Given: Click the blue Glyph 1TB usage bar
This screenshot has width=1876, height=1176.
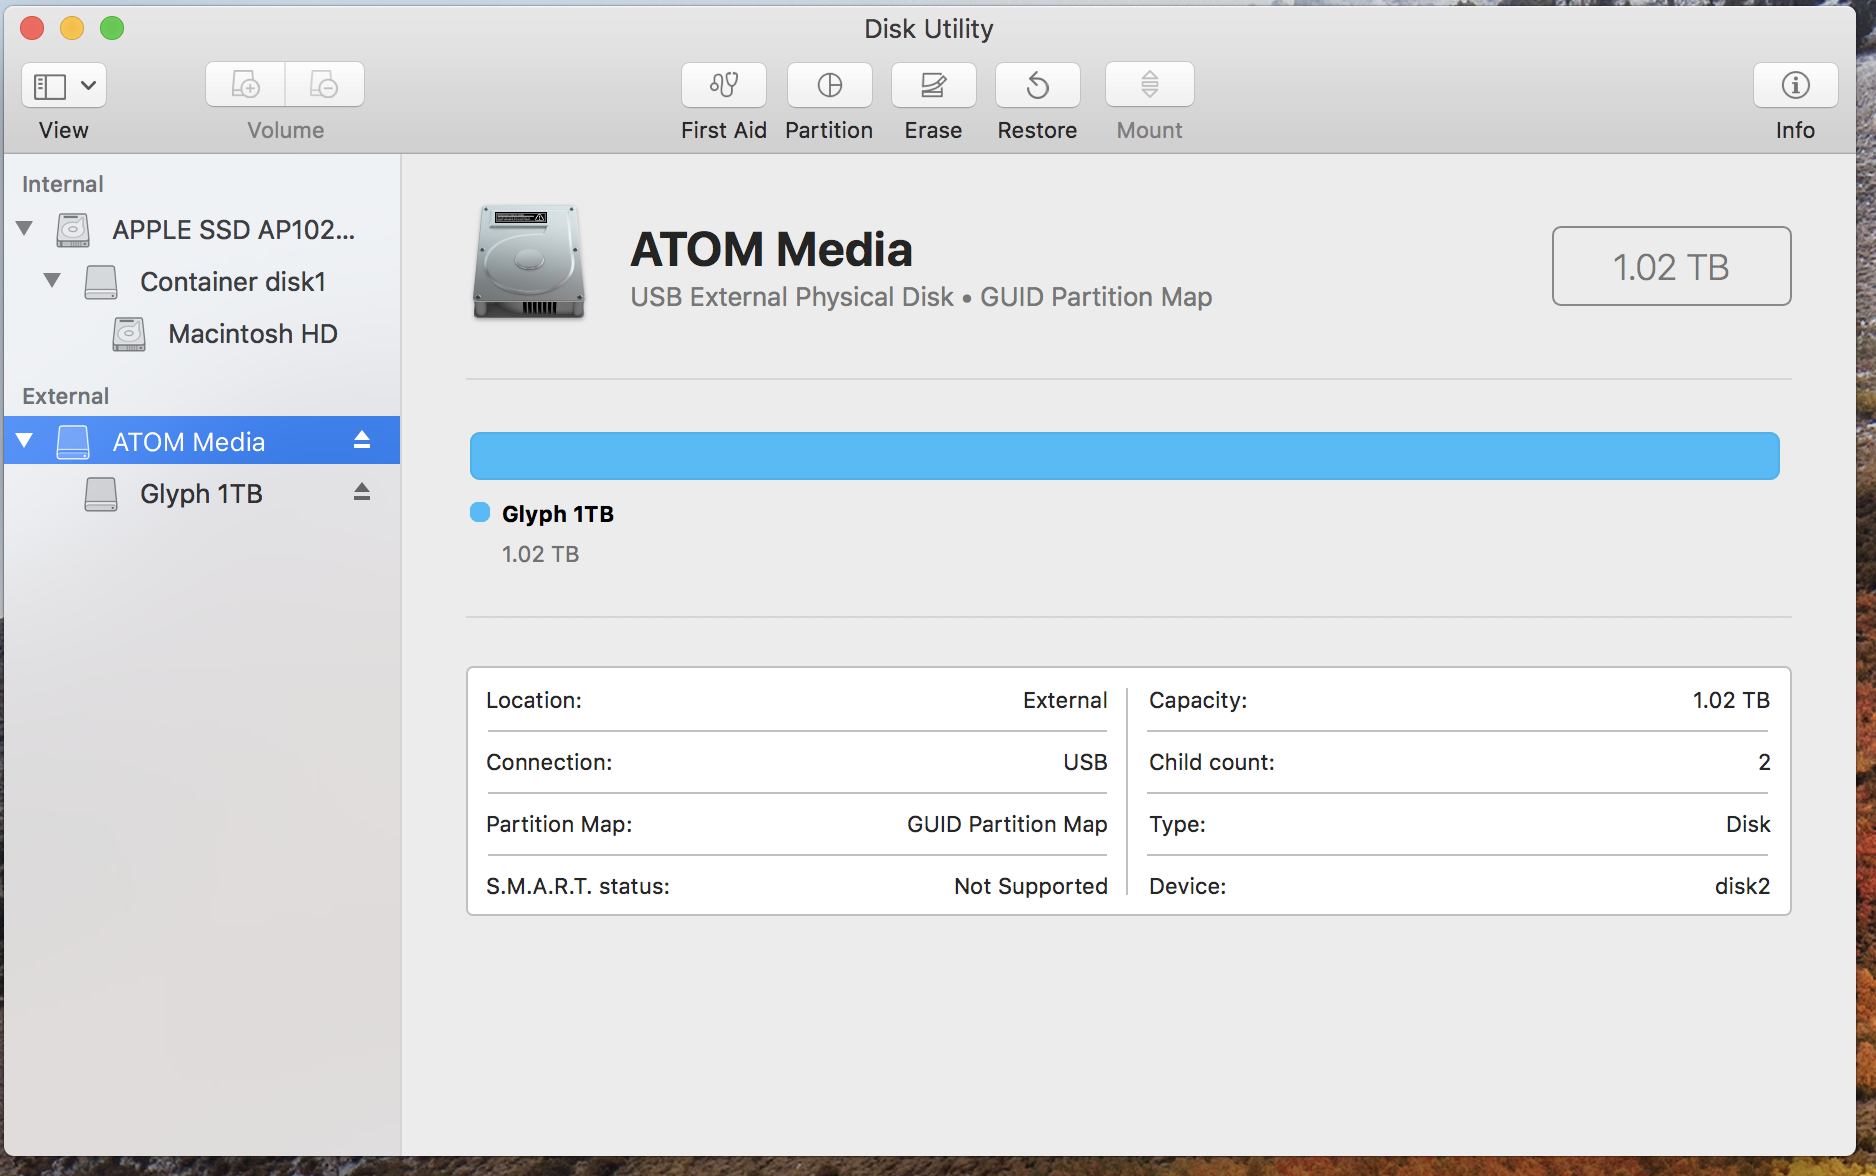Looking at the screenshot, I should click(x=1124, y=456).
